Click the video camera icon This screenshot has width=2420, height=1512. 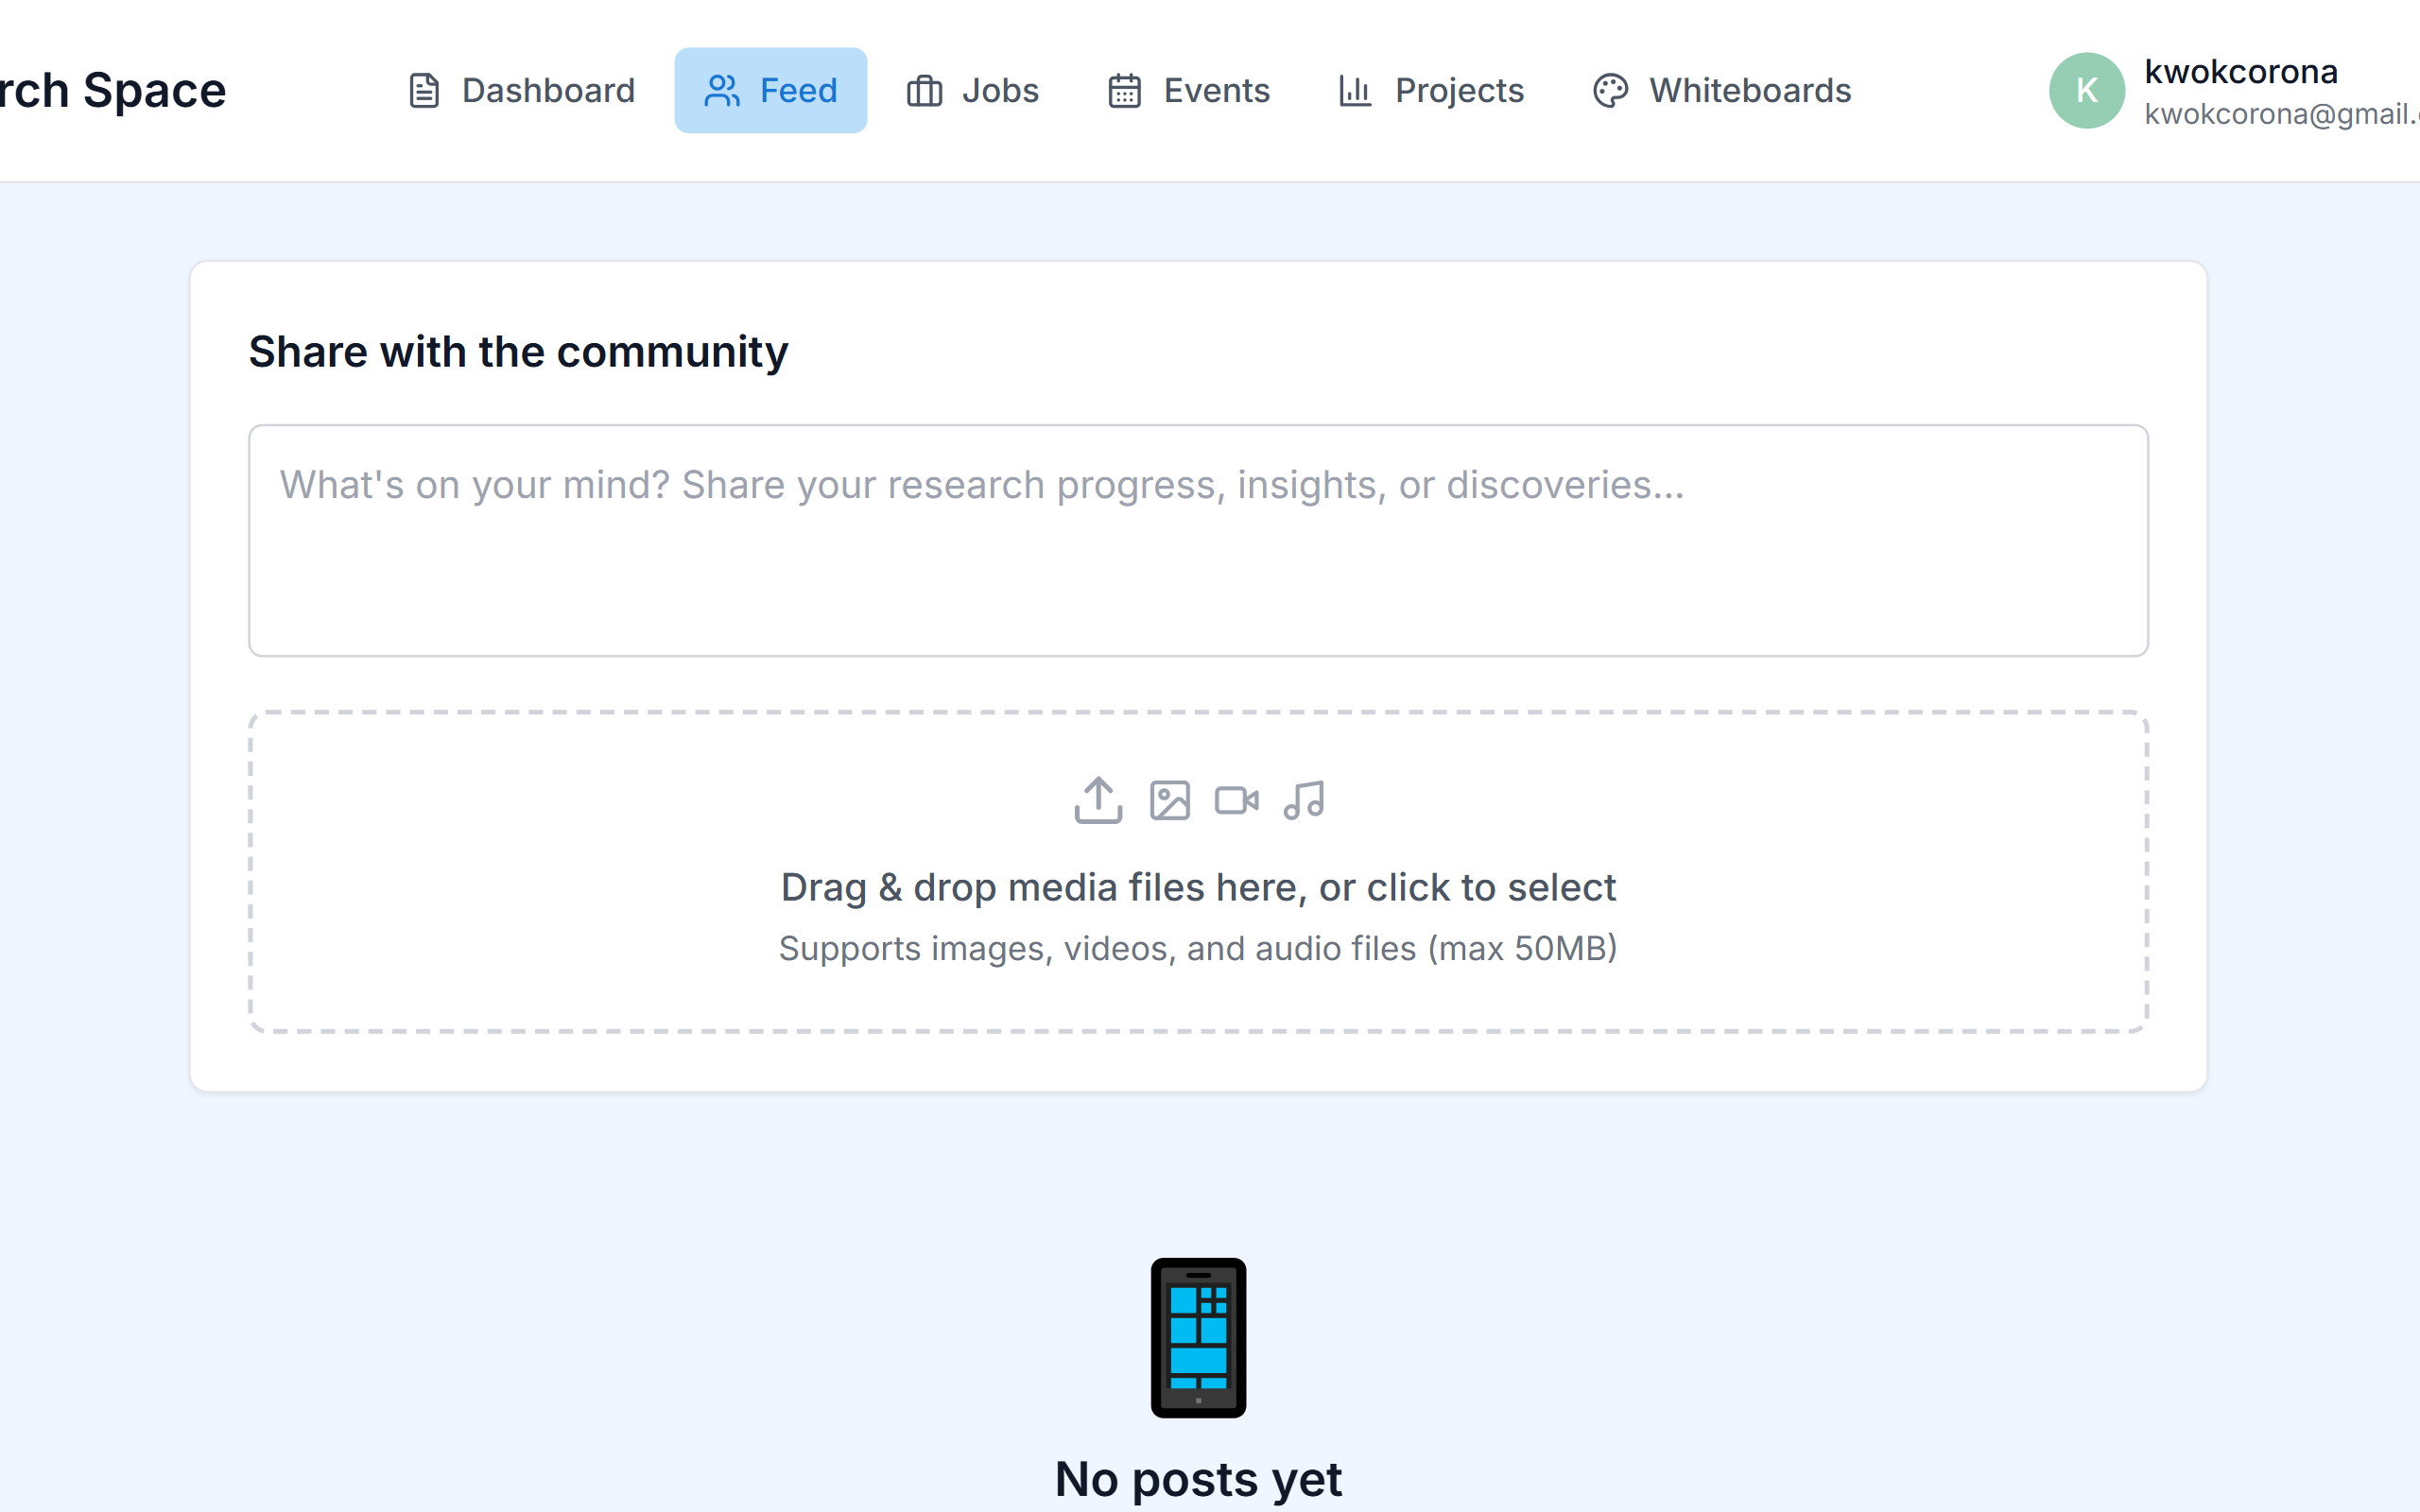point(1237,801)
